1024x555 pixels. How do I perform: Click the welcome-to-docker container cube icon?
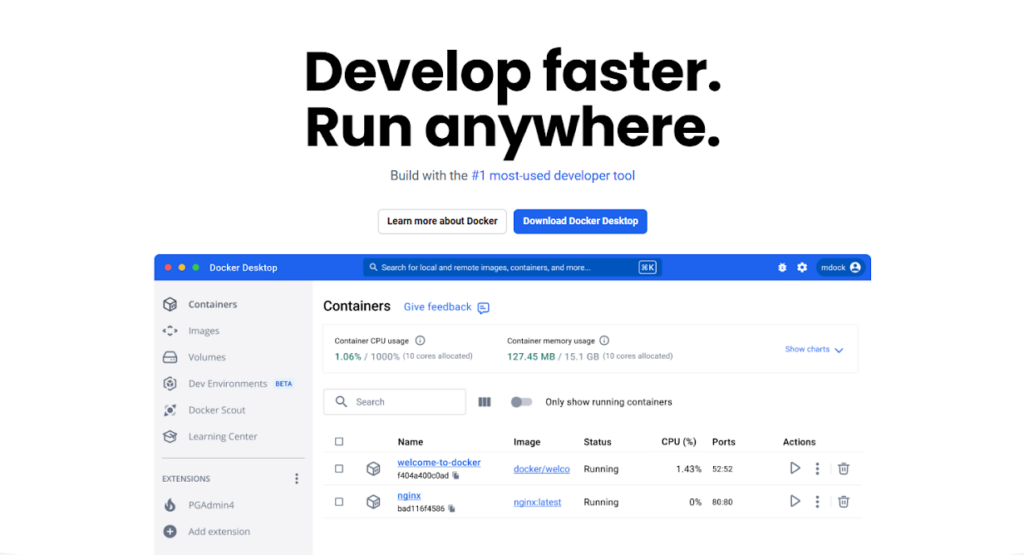[374, 469]
